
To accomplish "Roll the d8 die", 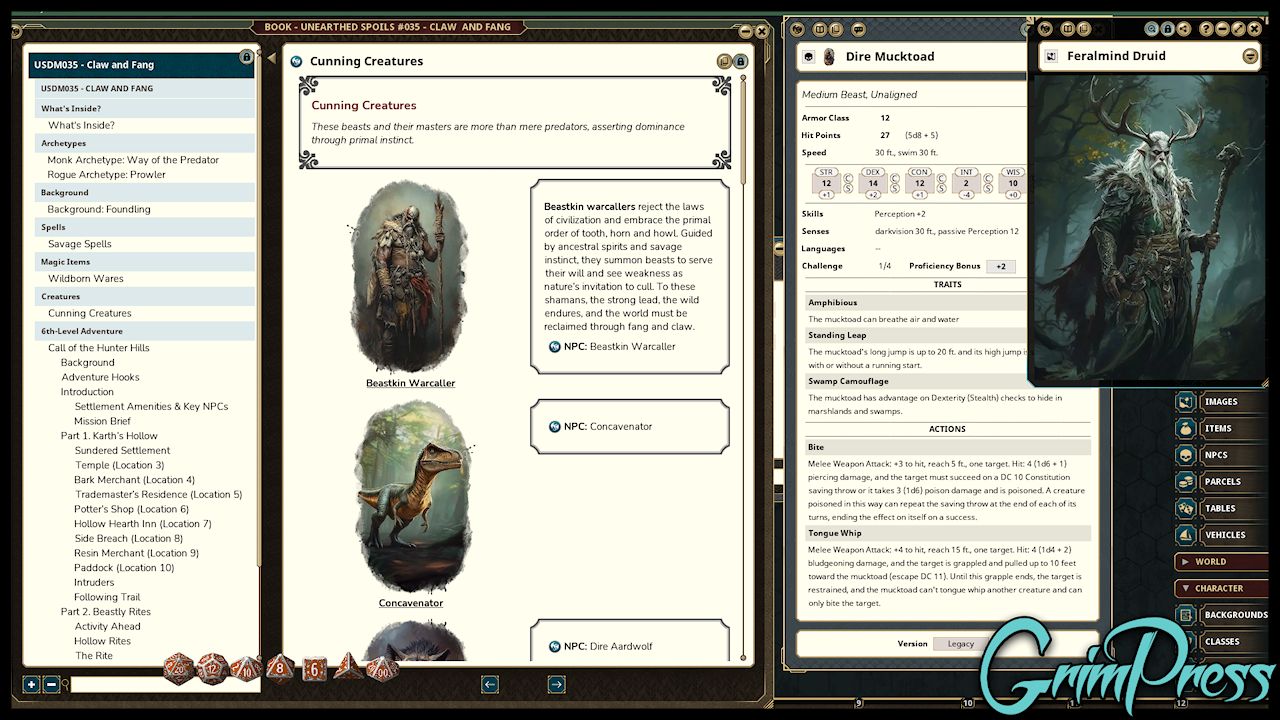I will click(280, 667).
